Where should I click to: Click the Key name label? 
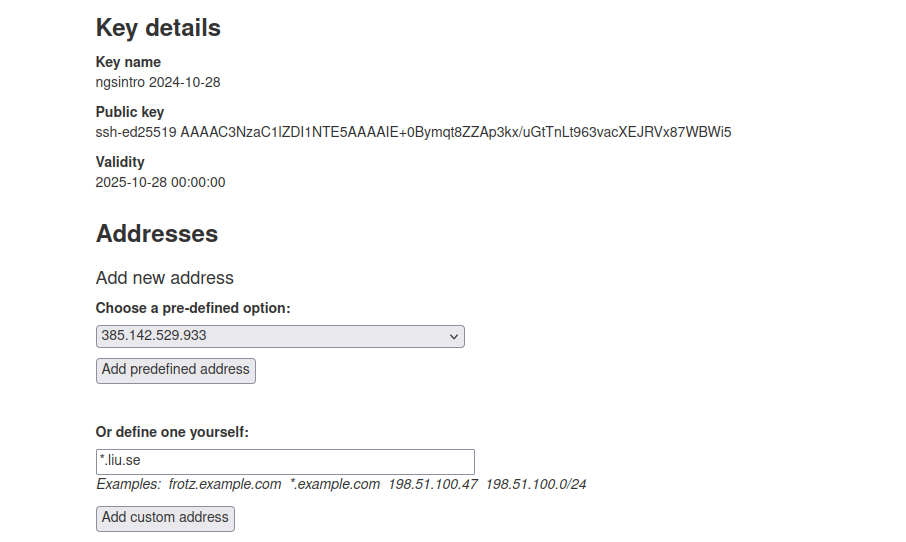click(128, 62)
